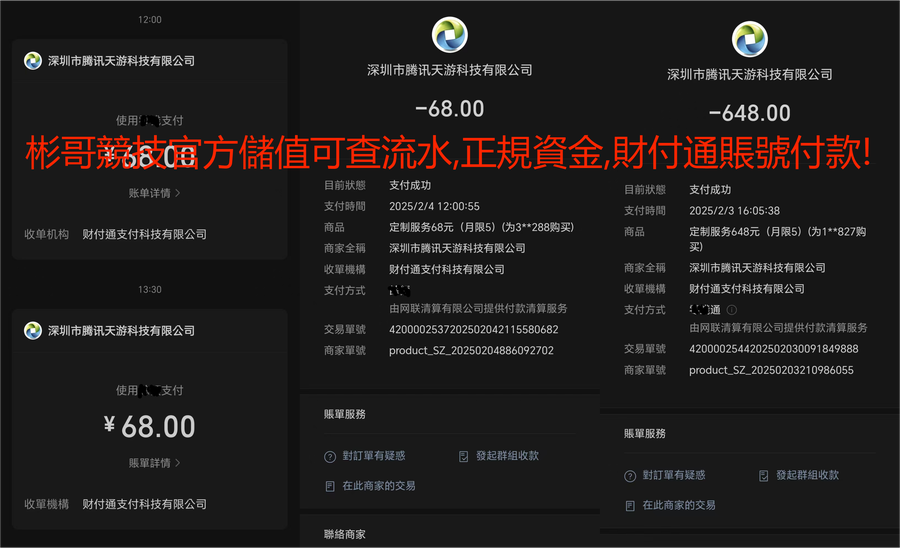900x548 pixels.
Task: Expand 账单详情 in the 12:00 payment card
Action: [154, 193]
